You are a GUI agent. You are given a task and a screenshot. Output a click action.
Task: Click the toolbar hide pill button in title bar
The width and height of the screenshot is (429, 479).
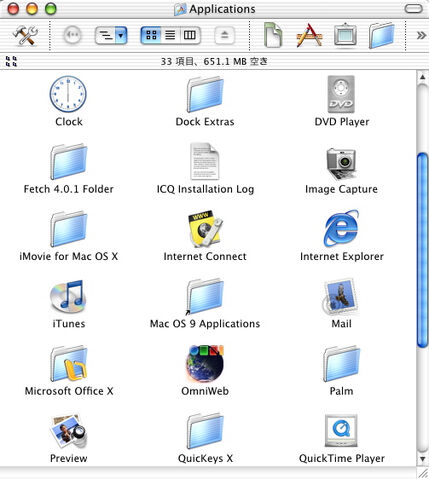coord(413,9)
